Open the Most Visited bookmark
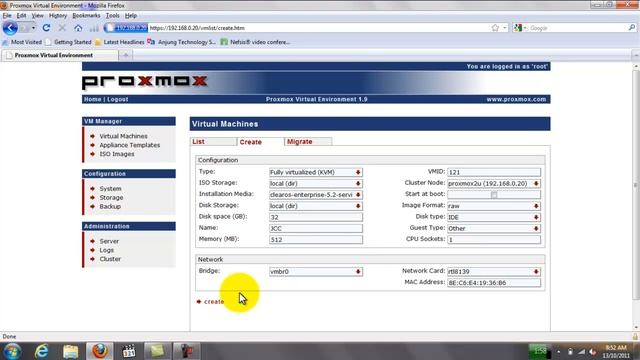This screenshot has height=360, width=640. [22, 42]
